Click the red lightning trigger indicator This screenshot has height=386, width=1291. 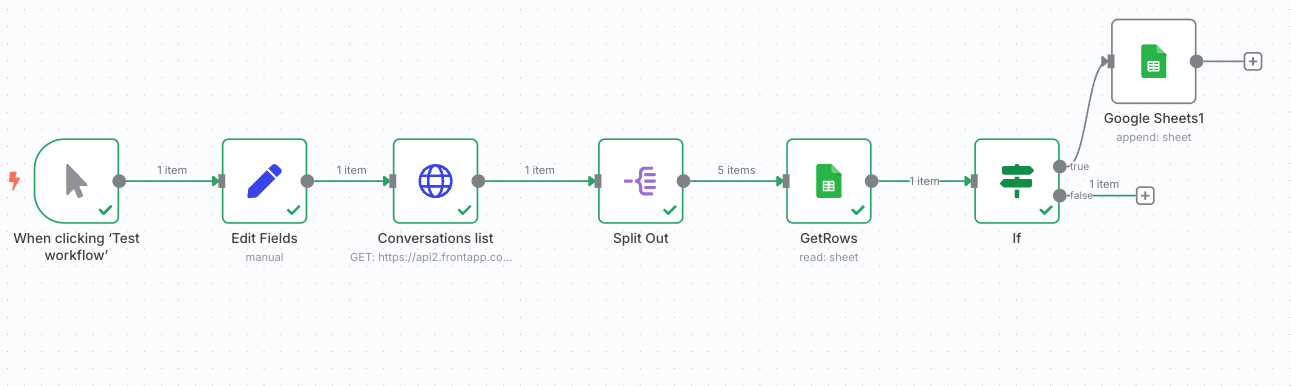tap(14, 180)
